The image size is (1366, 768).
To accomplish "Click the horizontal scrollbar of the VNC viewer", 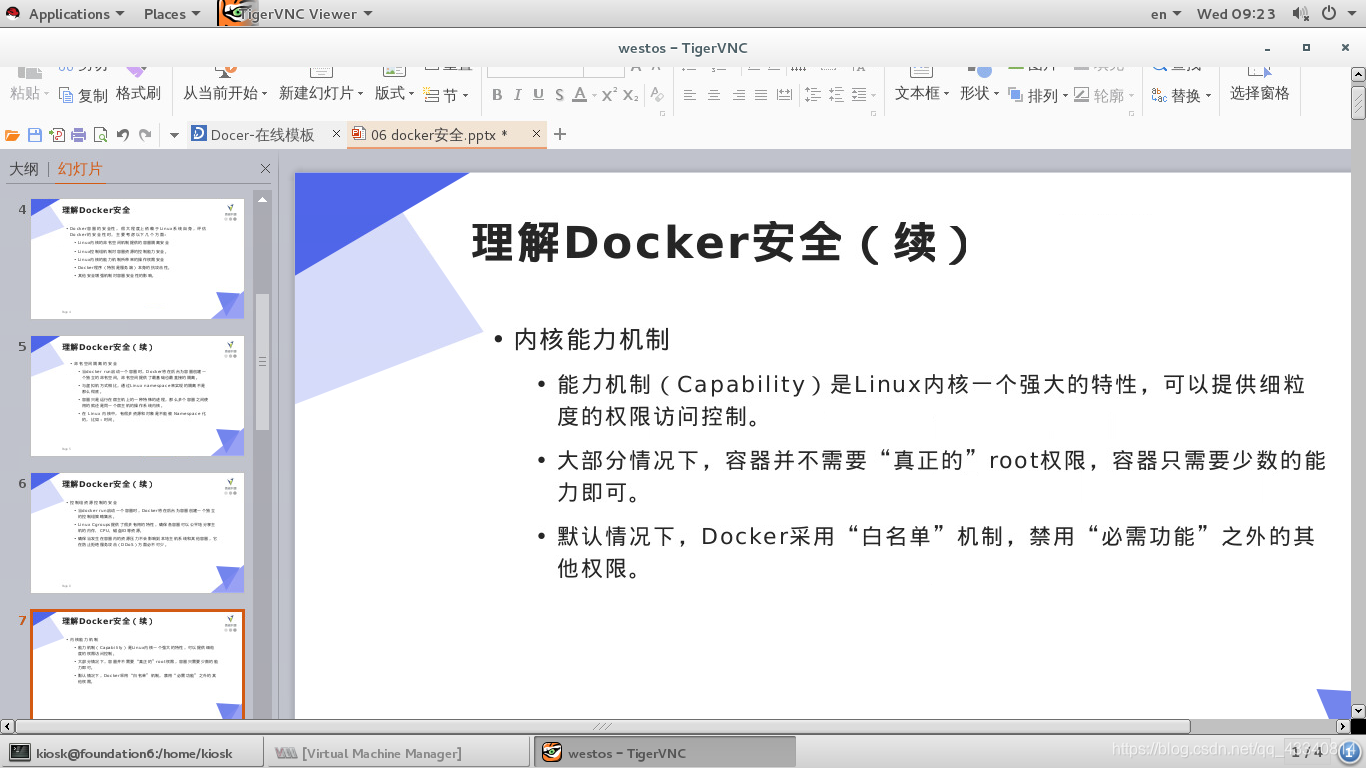I will click(x=602, y=727).
